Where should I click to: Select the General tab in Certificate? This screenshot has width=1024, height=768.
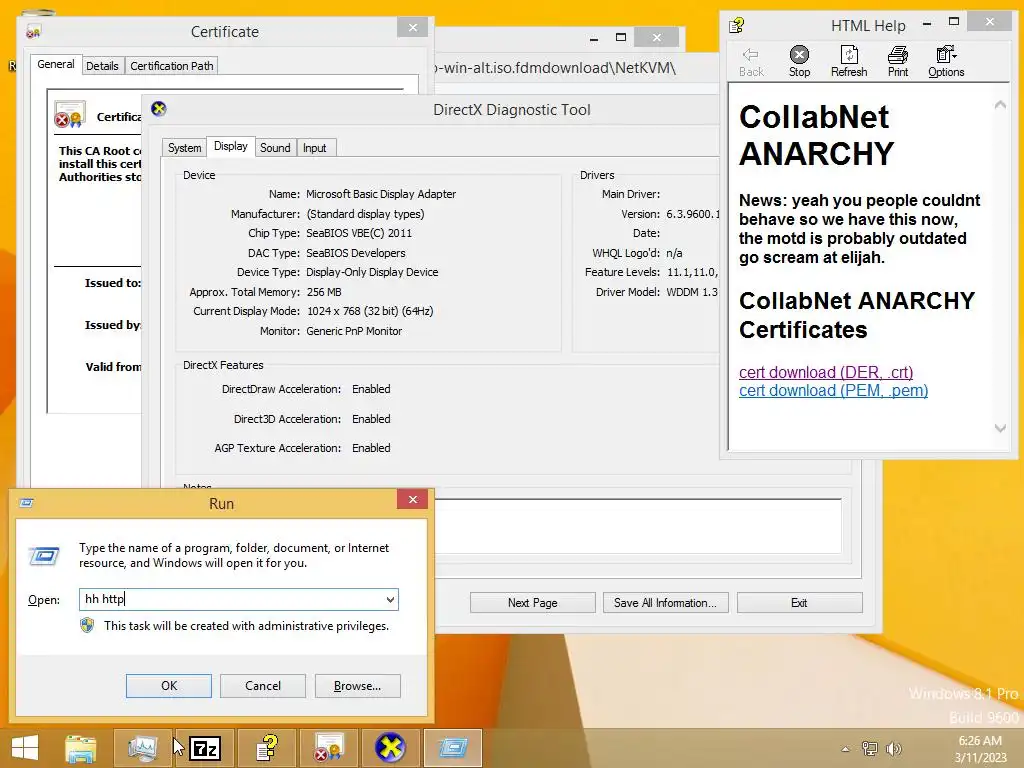point(56,64)
